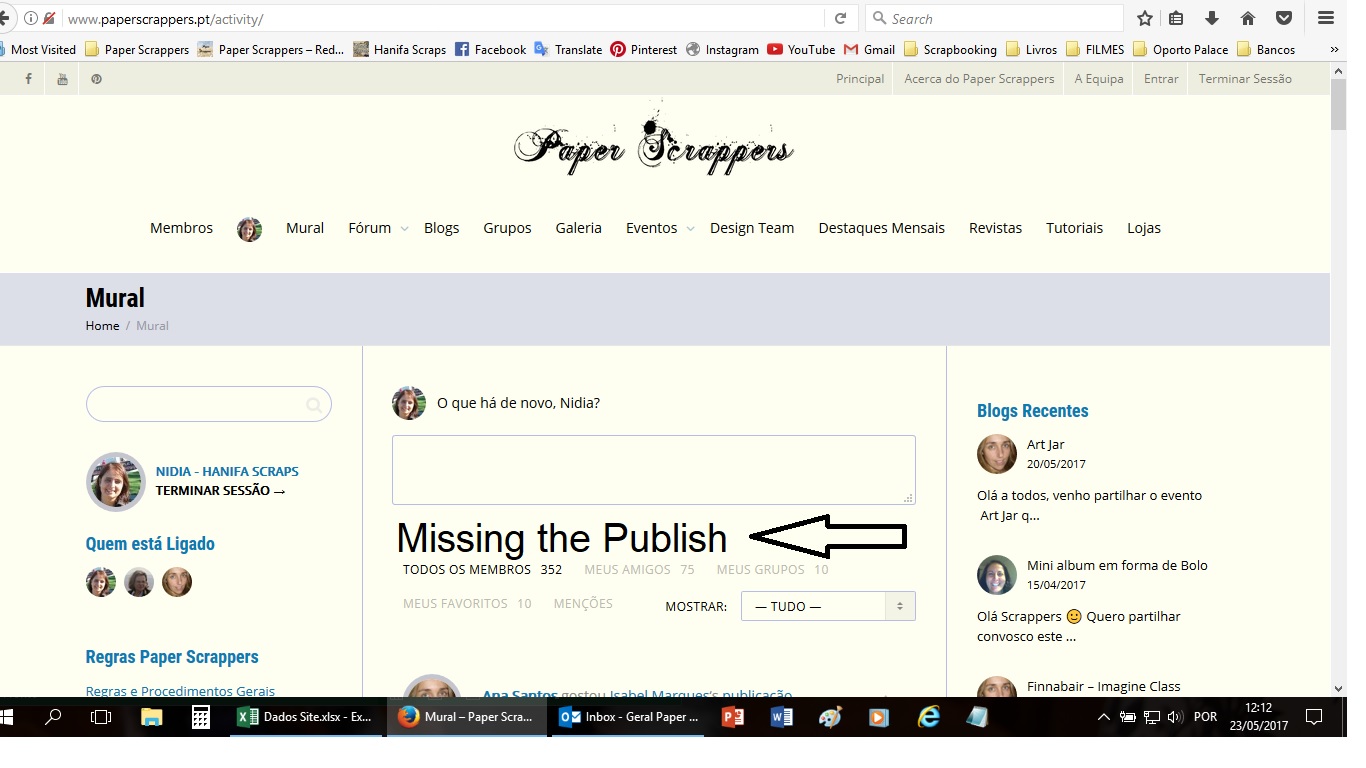Open the YouTube icon in site header
This screenshot has height=768, width=1366.
pyautogui.click(x=62, y=79)
